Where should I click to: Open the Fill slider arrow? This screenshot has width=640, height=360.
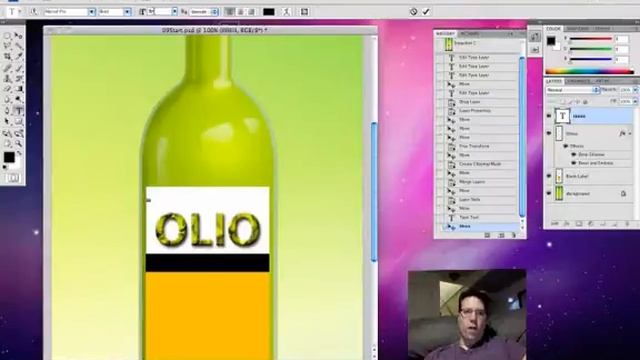pyautogui.click(x=636, y=101)
